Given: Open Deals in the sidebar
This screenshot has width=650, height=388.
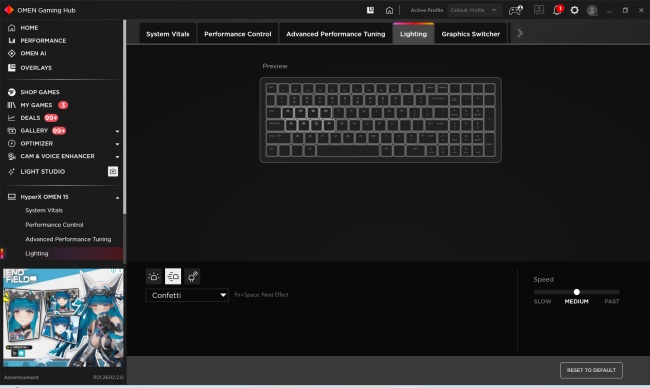Looking at the screenshot, I should pyautogui.click(x=30, y=118).
